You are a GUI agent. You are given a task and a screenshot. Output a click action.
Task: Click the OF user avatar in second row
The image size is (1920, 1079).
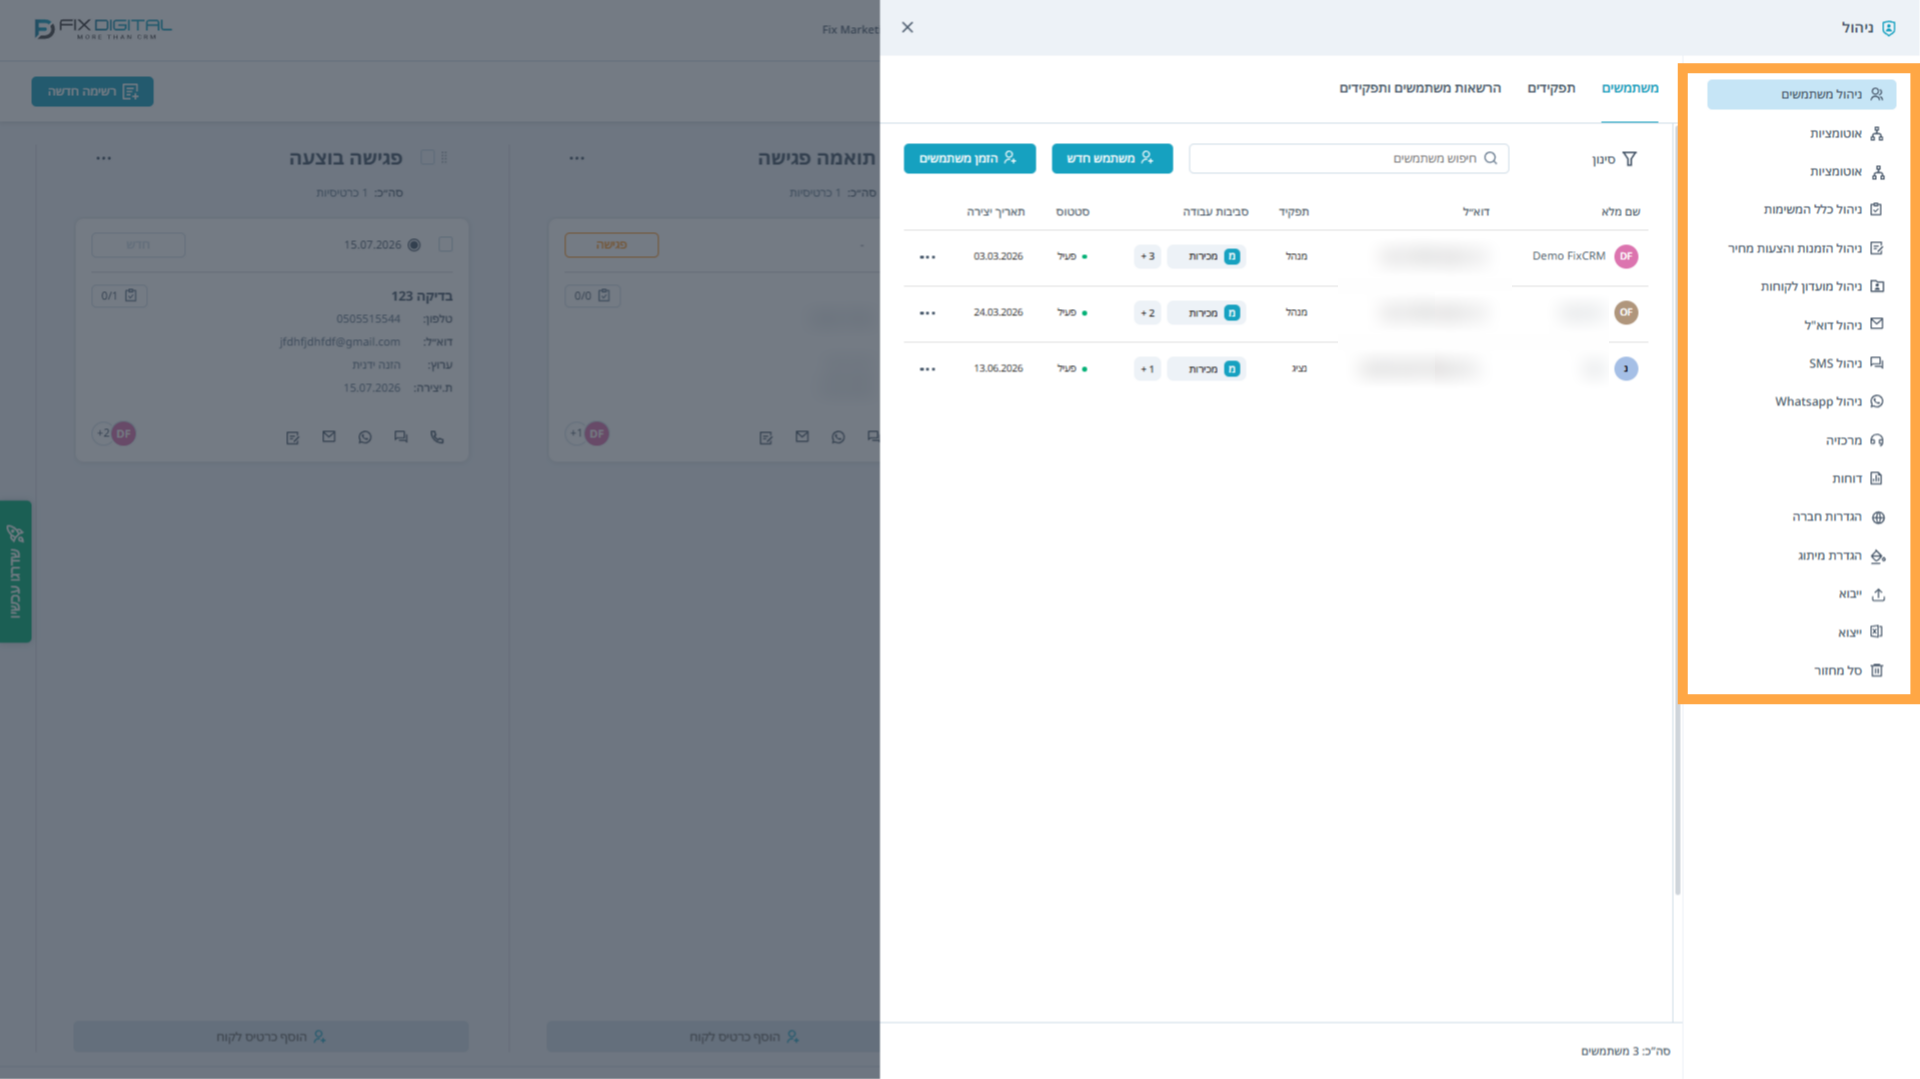1626,312
